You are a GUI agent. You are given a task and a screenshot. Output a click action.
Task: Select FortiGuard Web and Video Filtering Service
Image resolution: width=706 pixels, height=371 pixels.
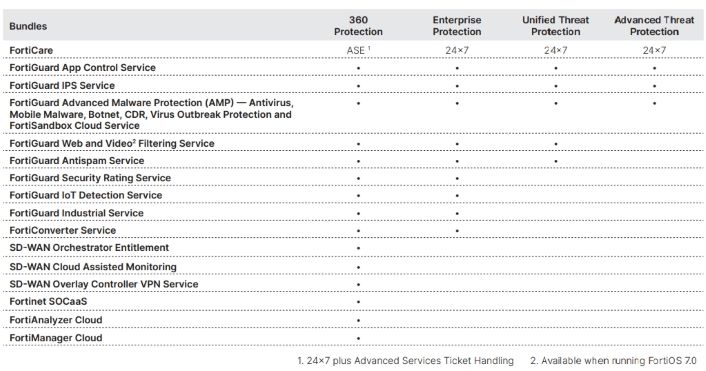tap(112, 144)
